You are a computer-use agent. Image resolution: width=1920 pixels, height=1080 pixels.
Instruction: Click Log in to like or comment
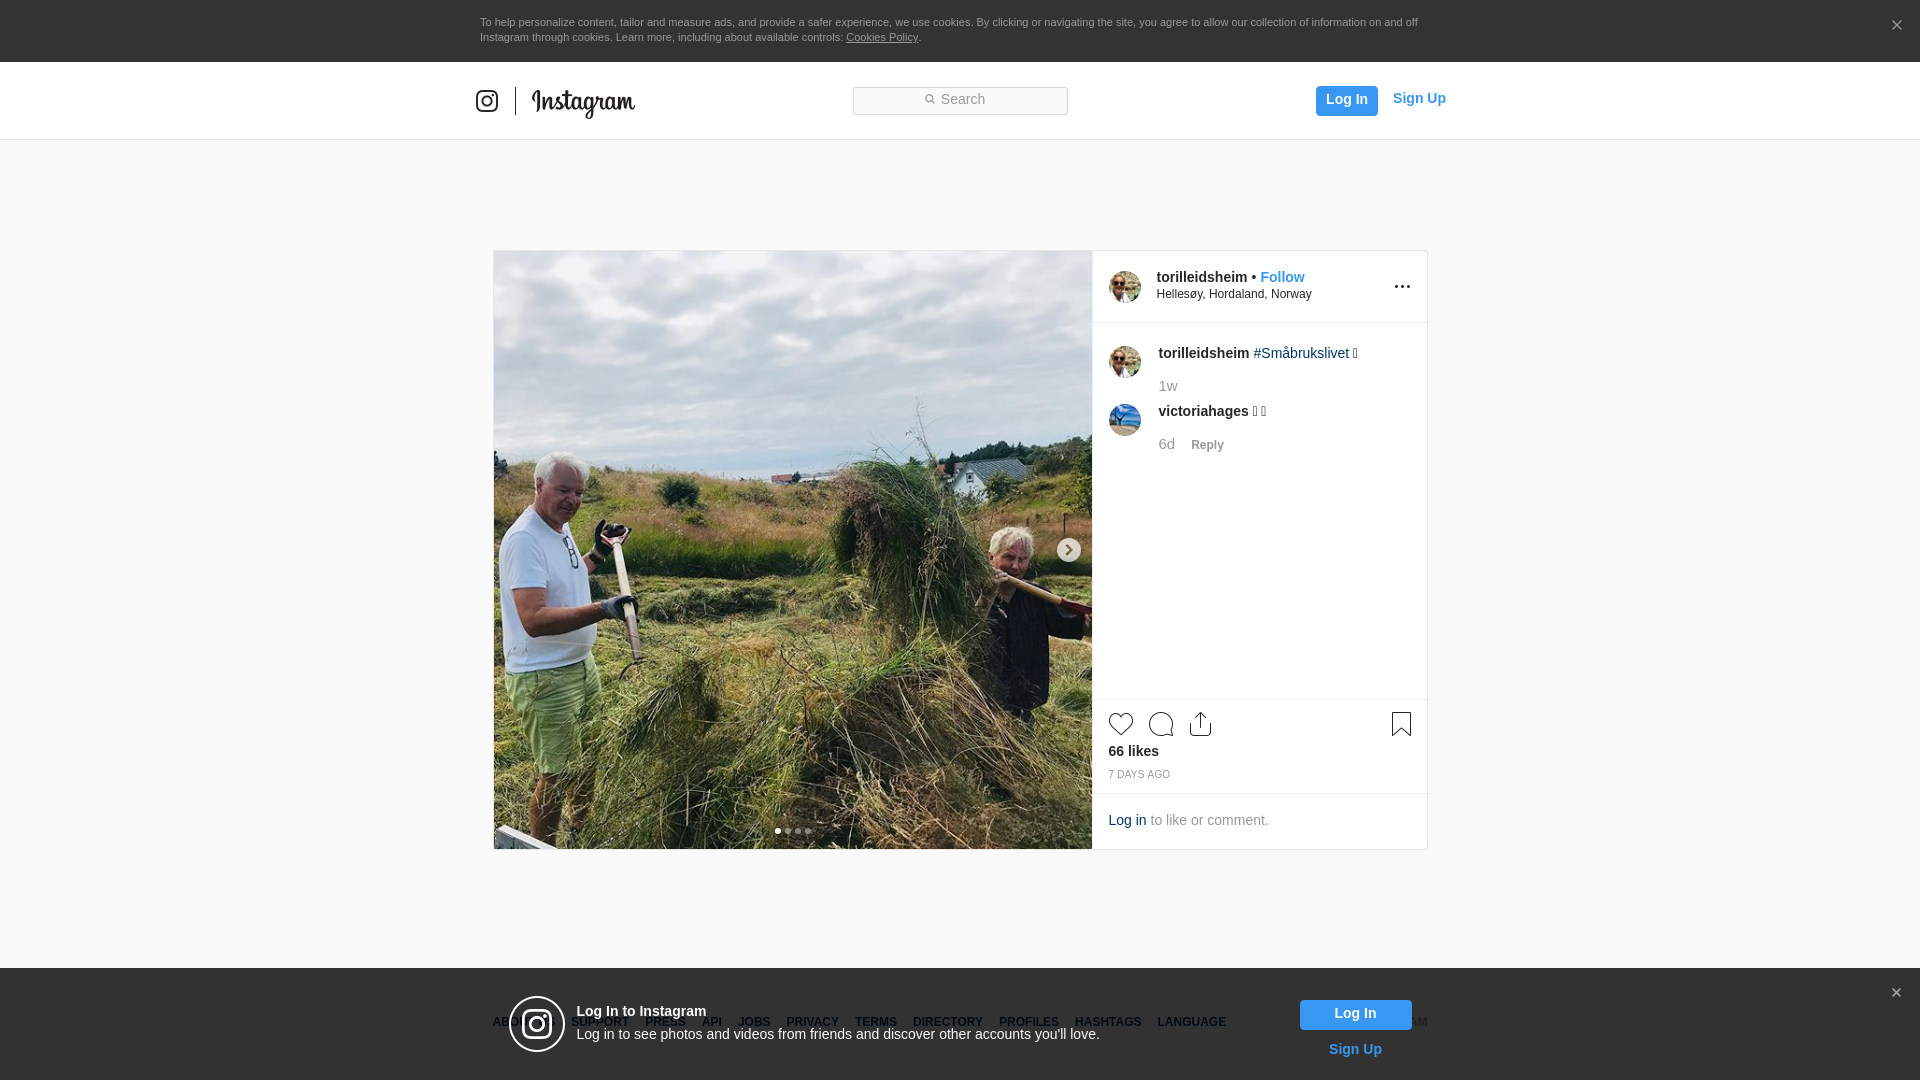tap(1127, 820)
